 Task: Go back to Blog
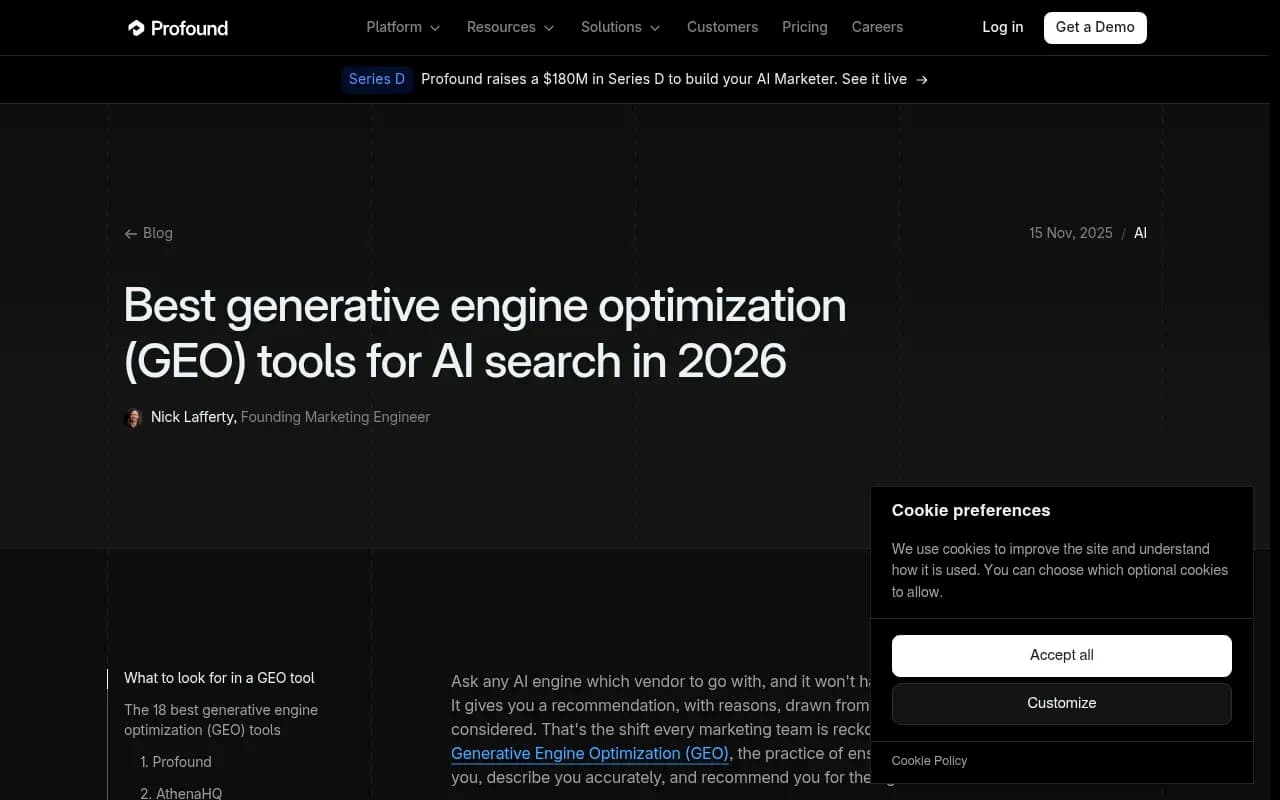tap(148, 233)
